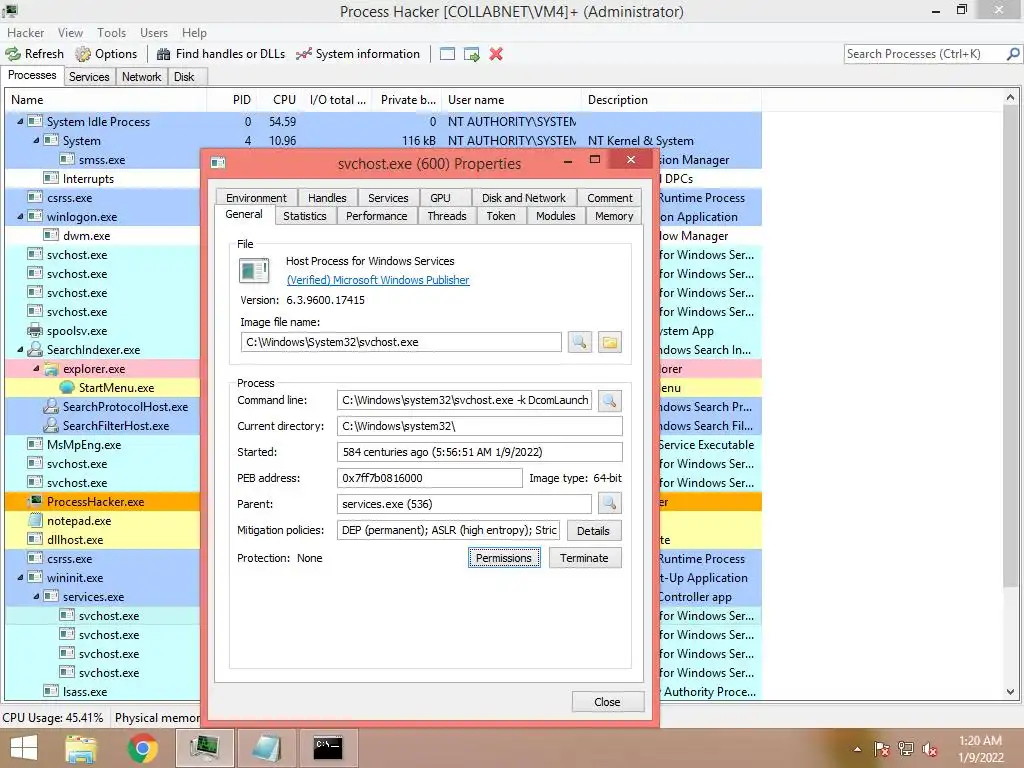Click magnifier icon next to Command line
Viewport: 1024px width, 768px height.
tap(609, 400)
